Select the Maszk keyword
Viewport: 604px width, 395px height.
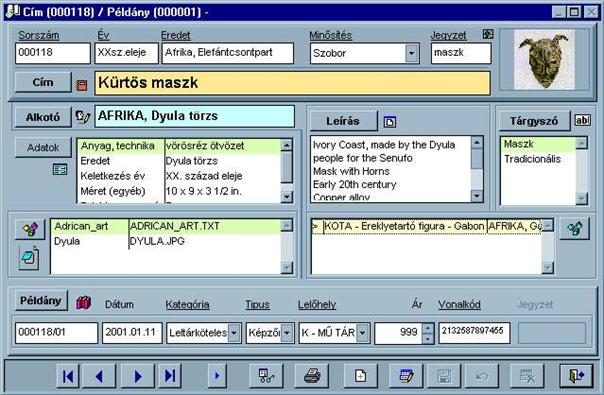[x=538, y=144]
